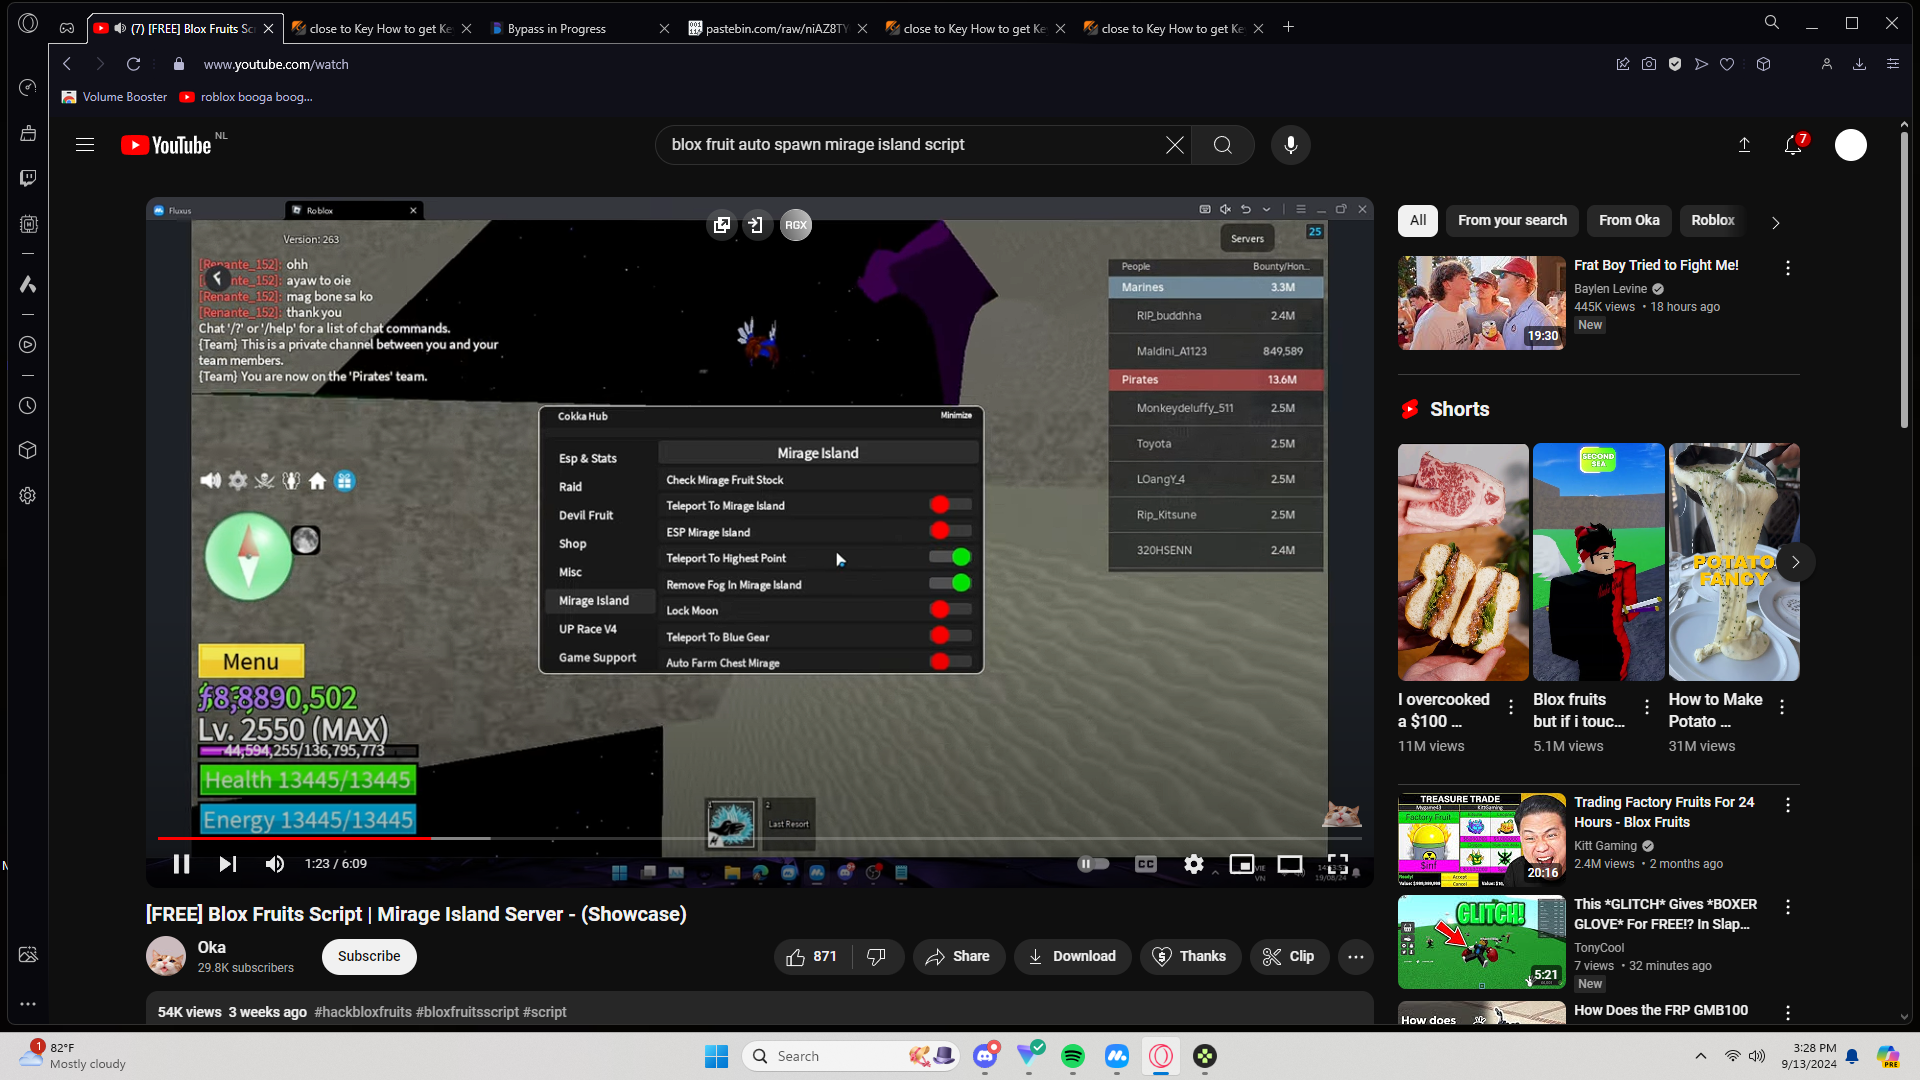Open options for the How to Make Potato Short
The width and height of the screenshot is (1920, 1080).
[x=1782, y=707]
